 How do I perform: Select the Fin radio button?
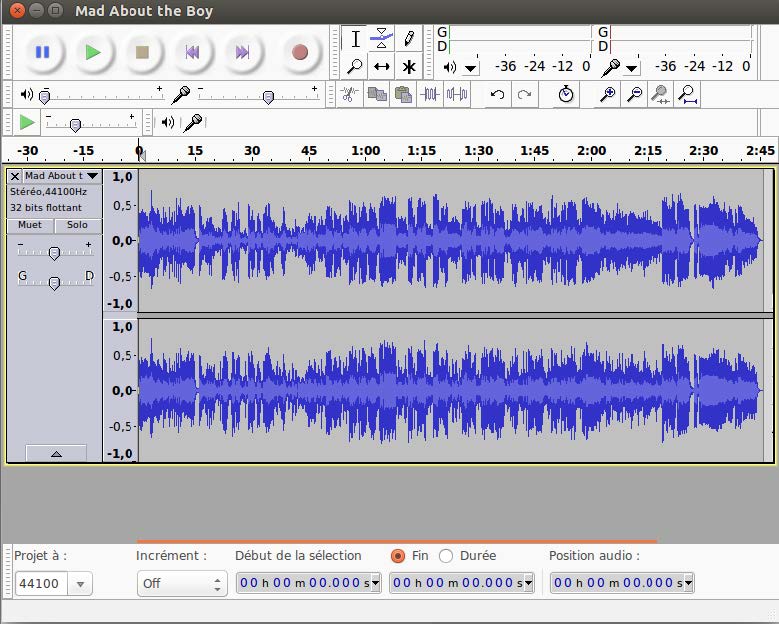click(398, 556)
